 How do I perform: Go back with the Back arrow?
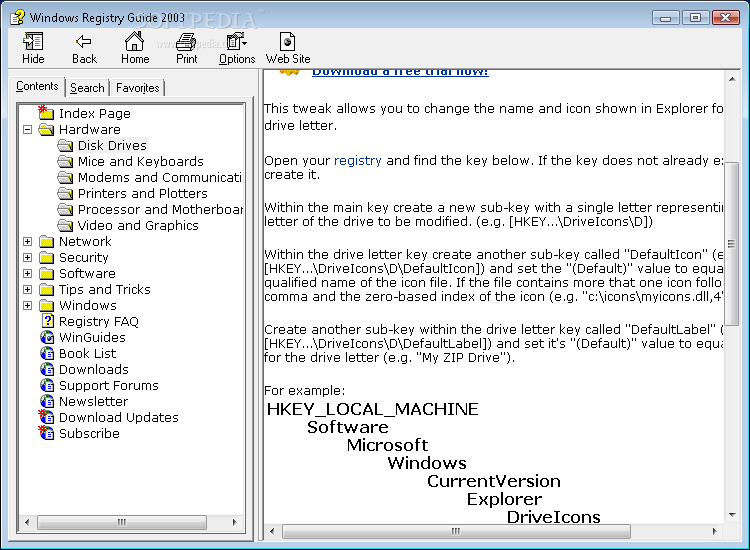(84, 42)
